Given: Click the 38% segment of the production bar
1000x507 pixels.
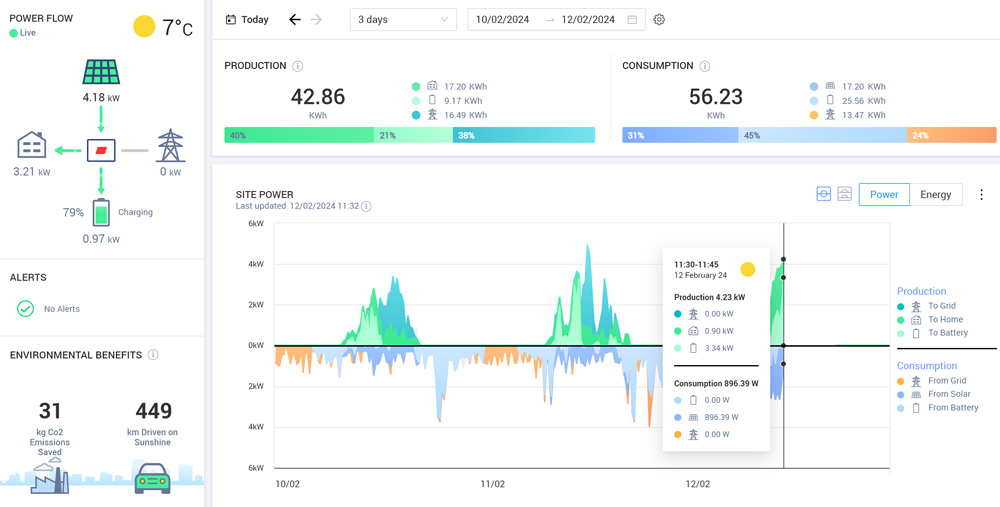Looking at the screenshot, I should click(x=523, y=135).
